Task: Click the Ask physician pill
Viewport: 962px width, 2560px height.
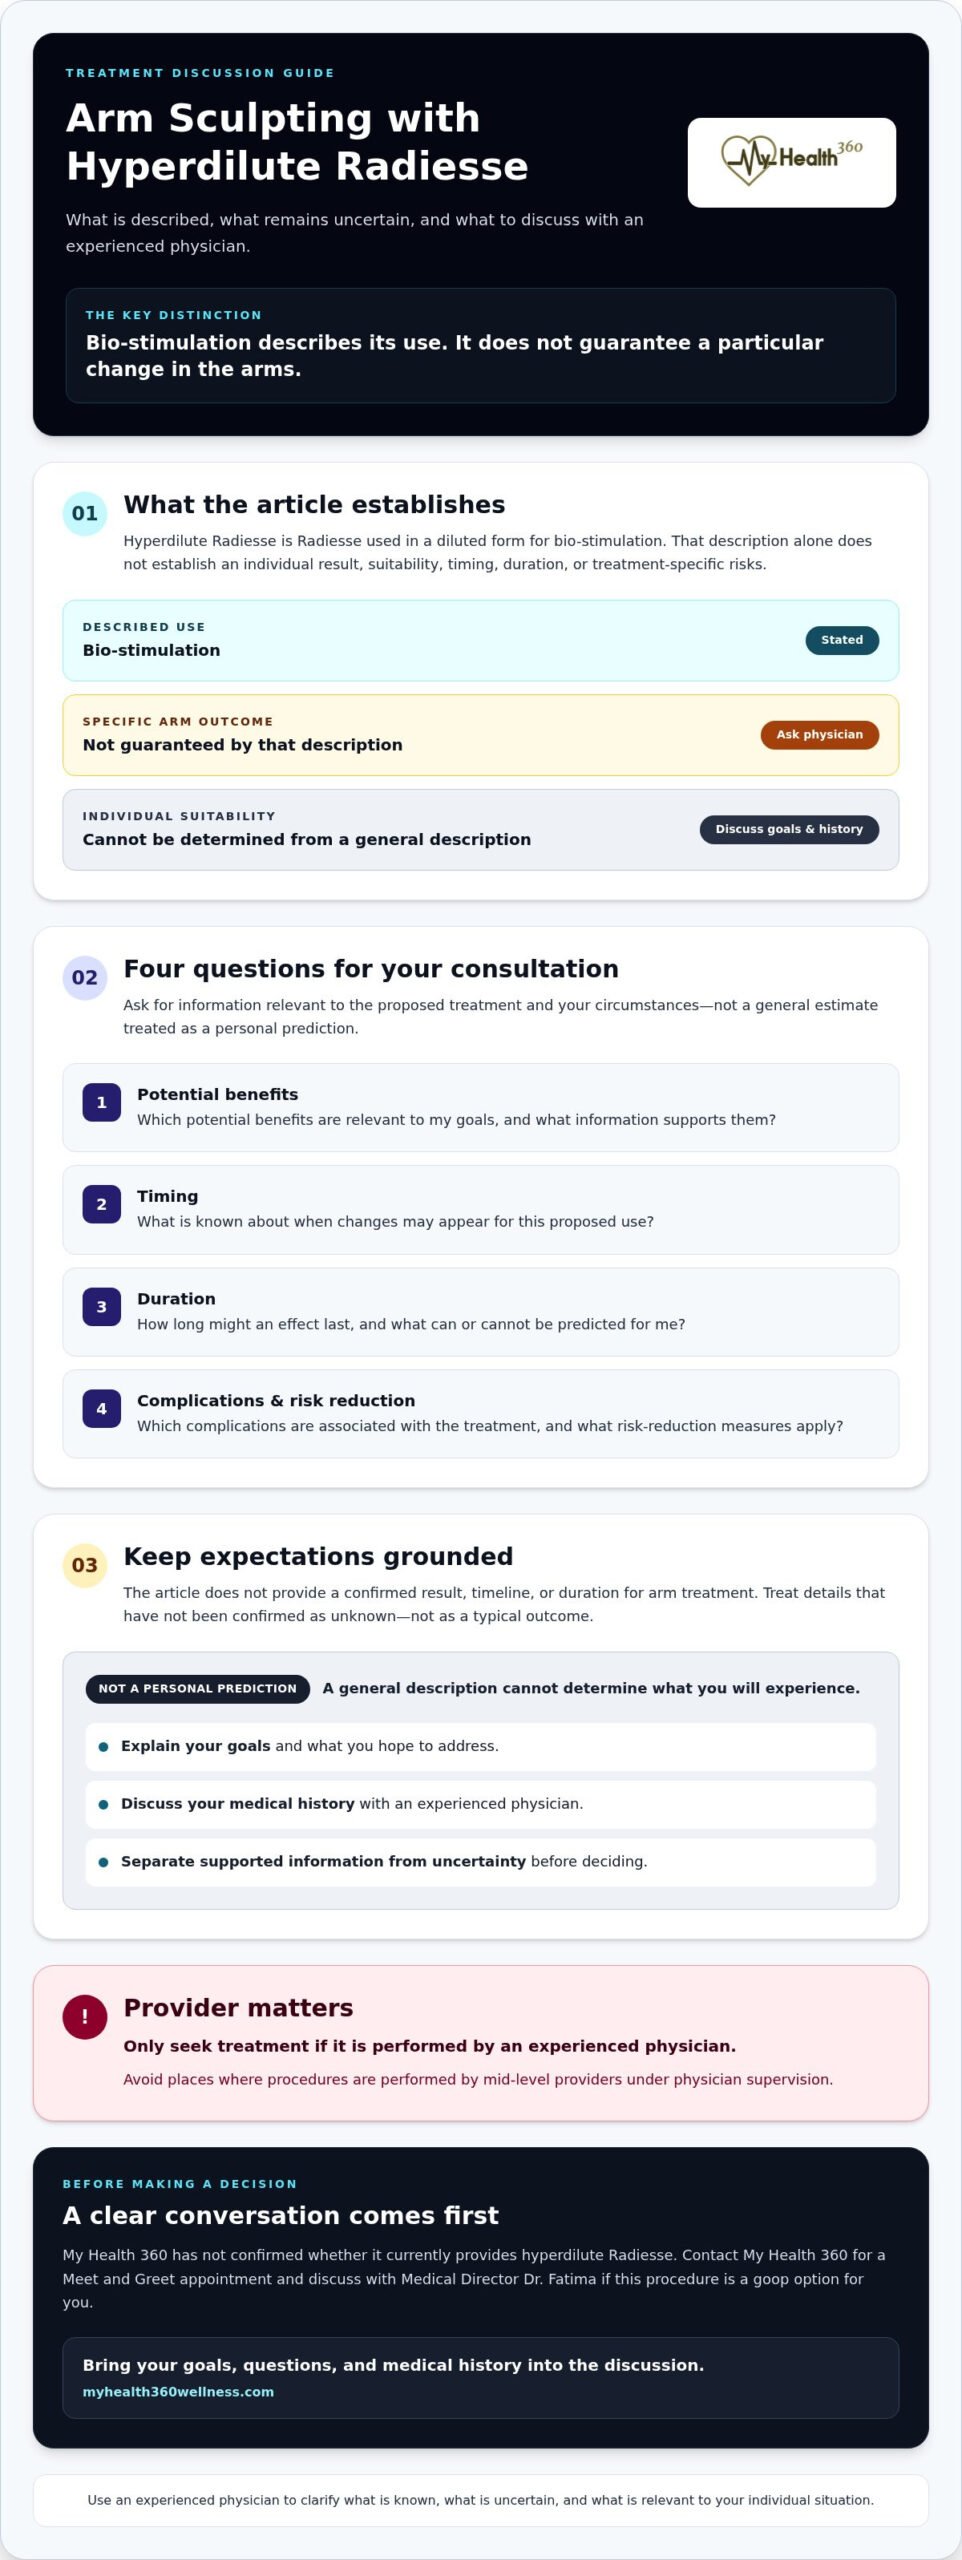Action: pos(820,735)
